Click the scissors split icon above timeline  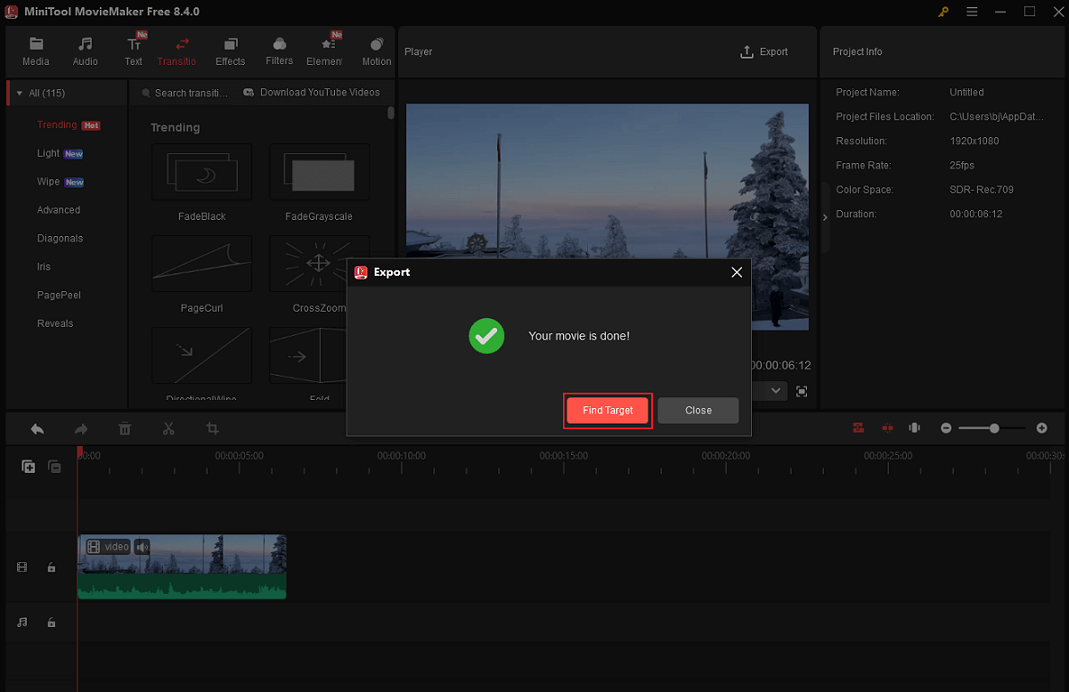click(168, 428)
